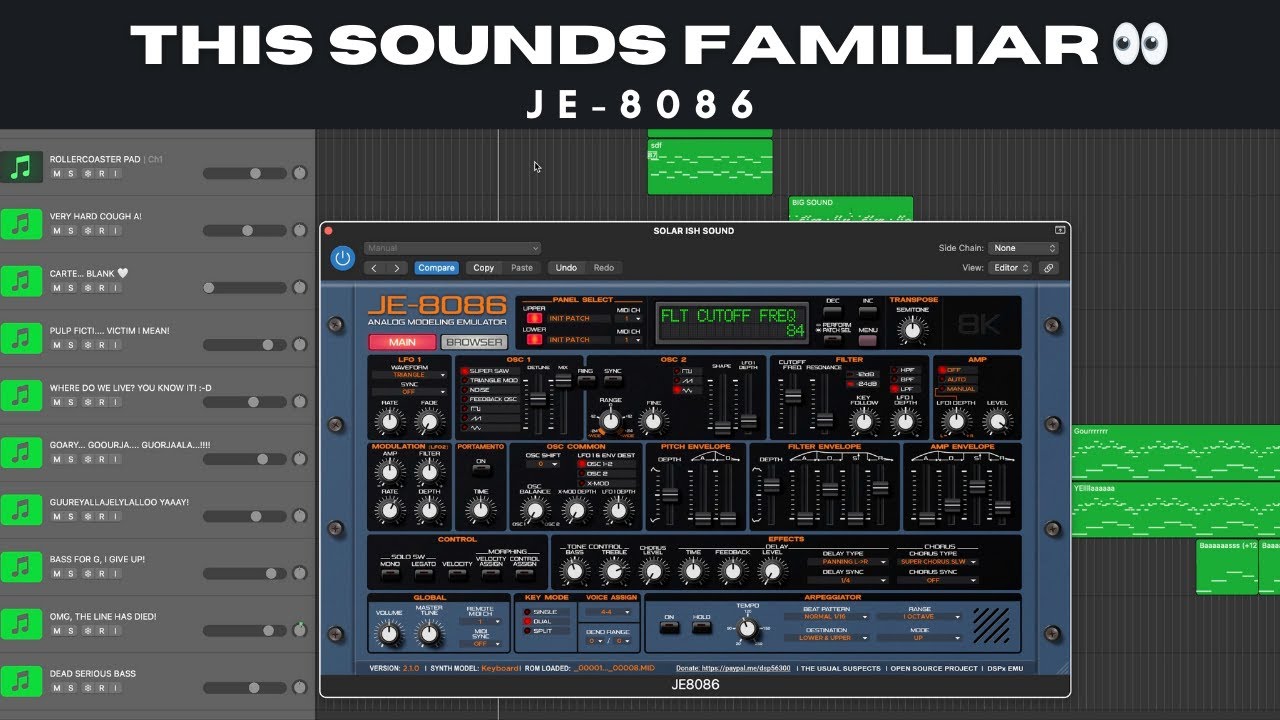1280x720 pixels.
Task: Click the arpeggiator TEMPO knob
Action: point(747,627)
